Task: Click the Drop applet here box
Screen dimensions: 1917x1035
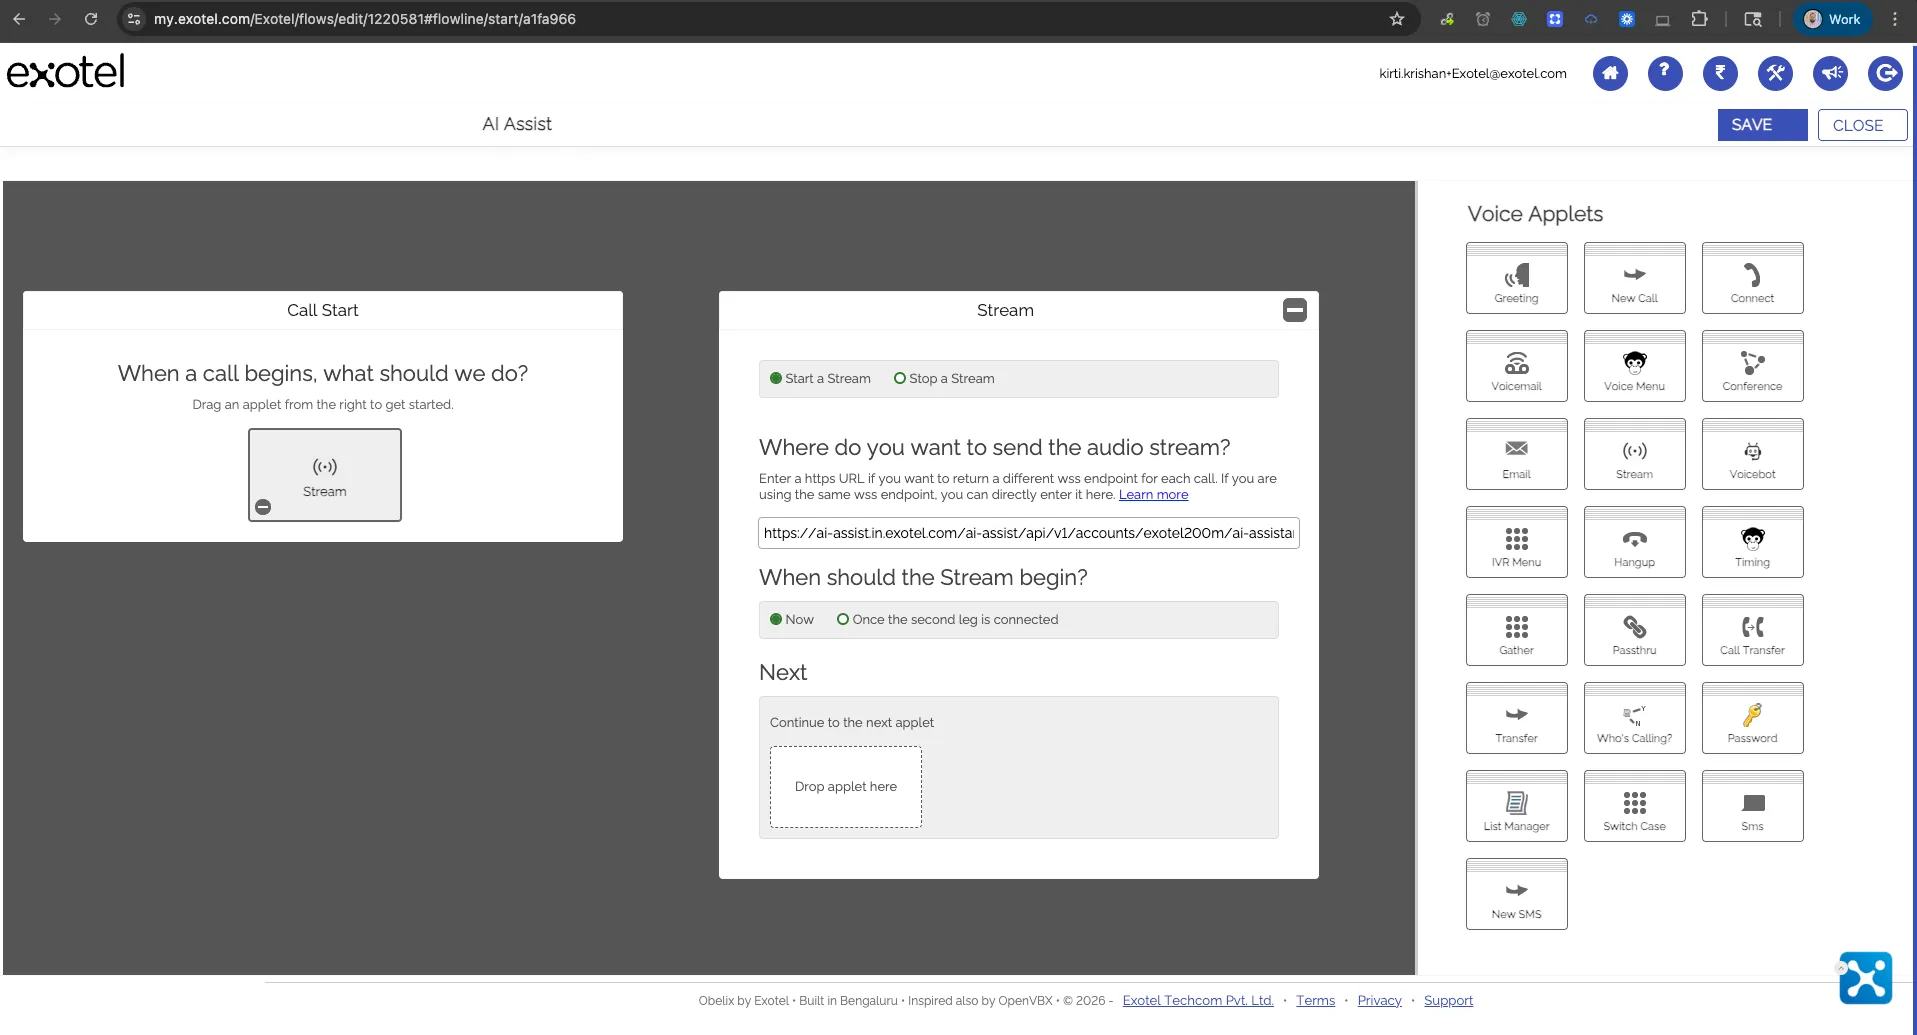Action: (x=846, y=787)
